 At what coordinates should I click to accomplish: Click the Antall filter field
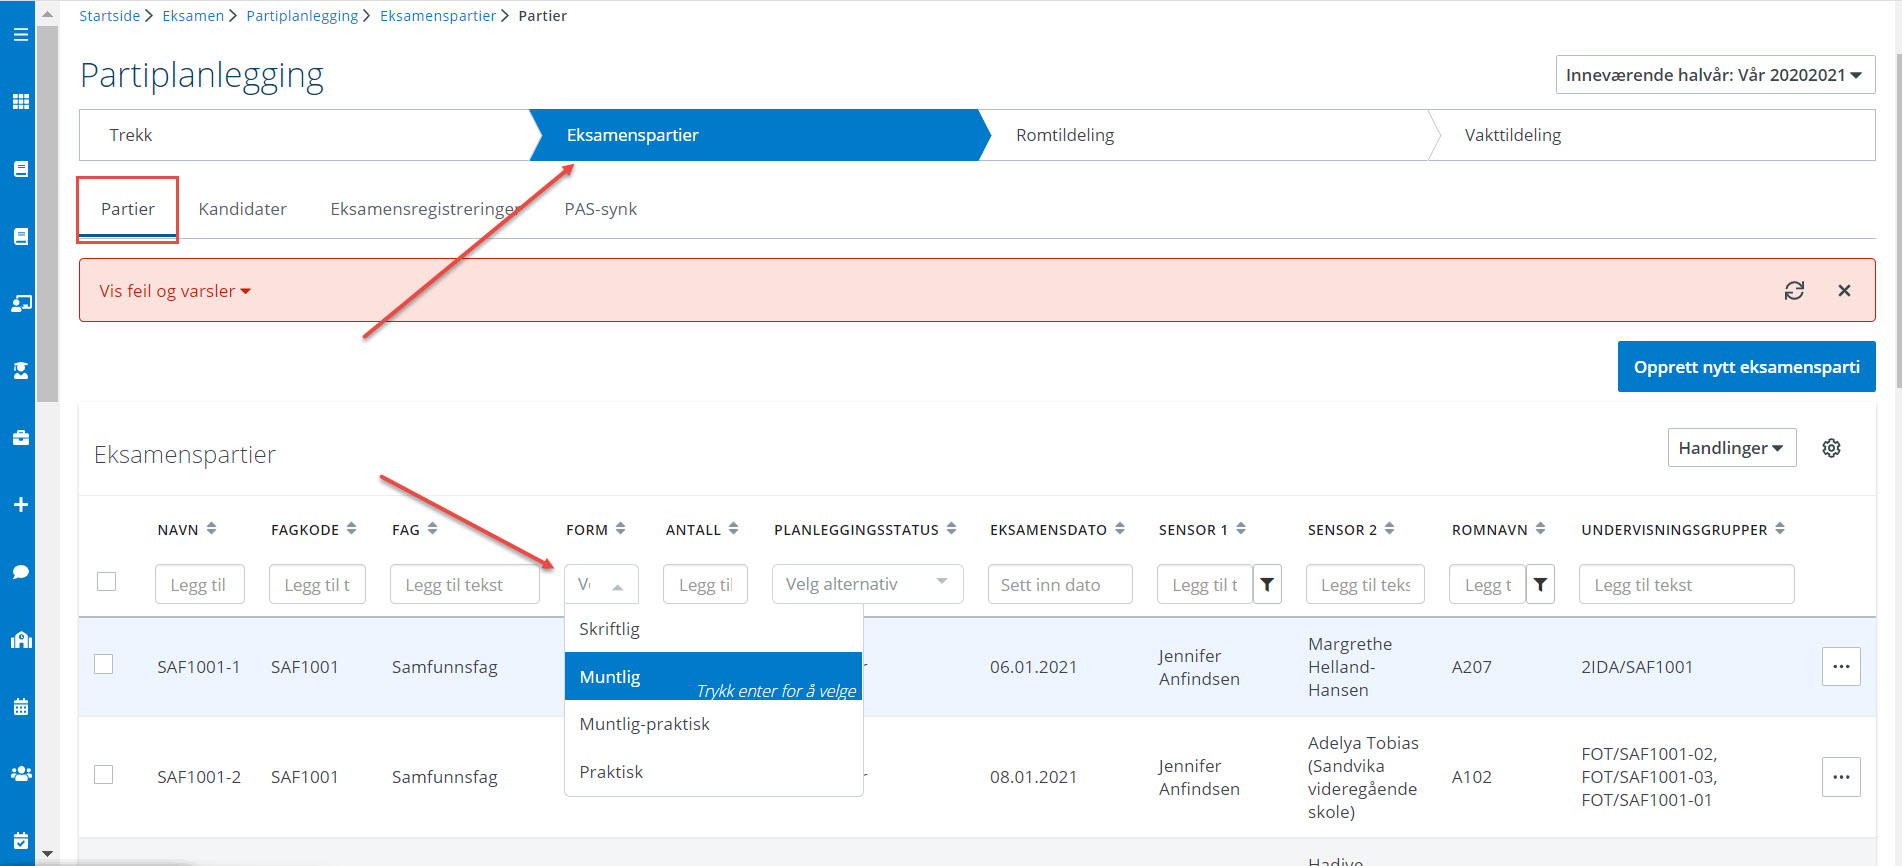coord(705,585)
